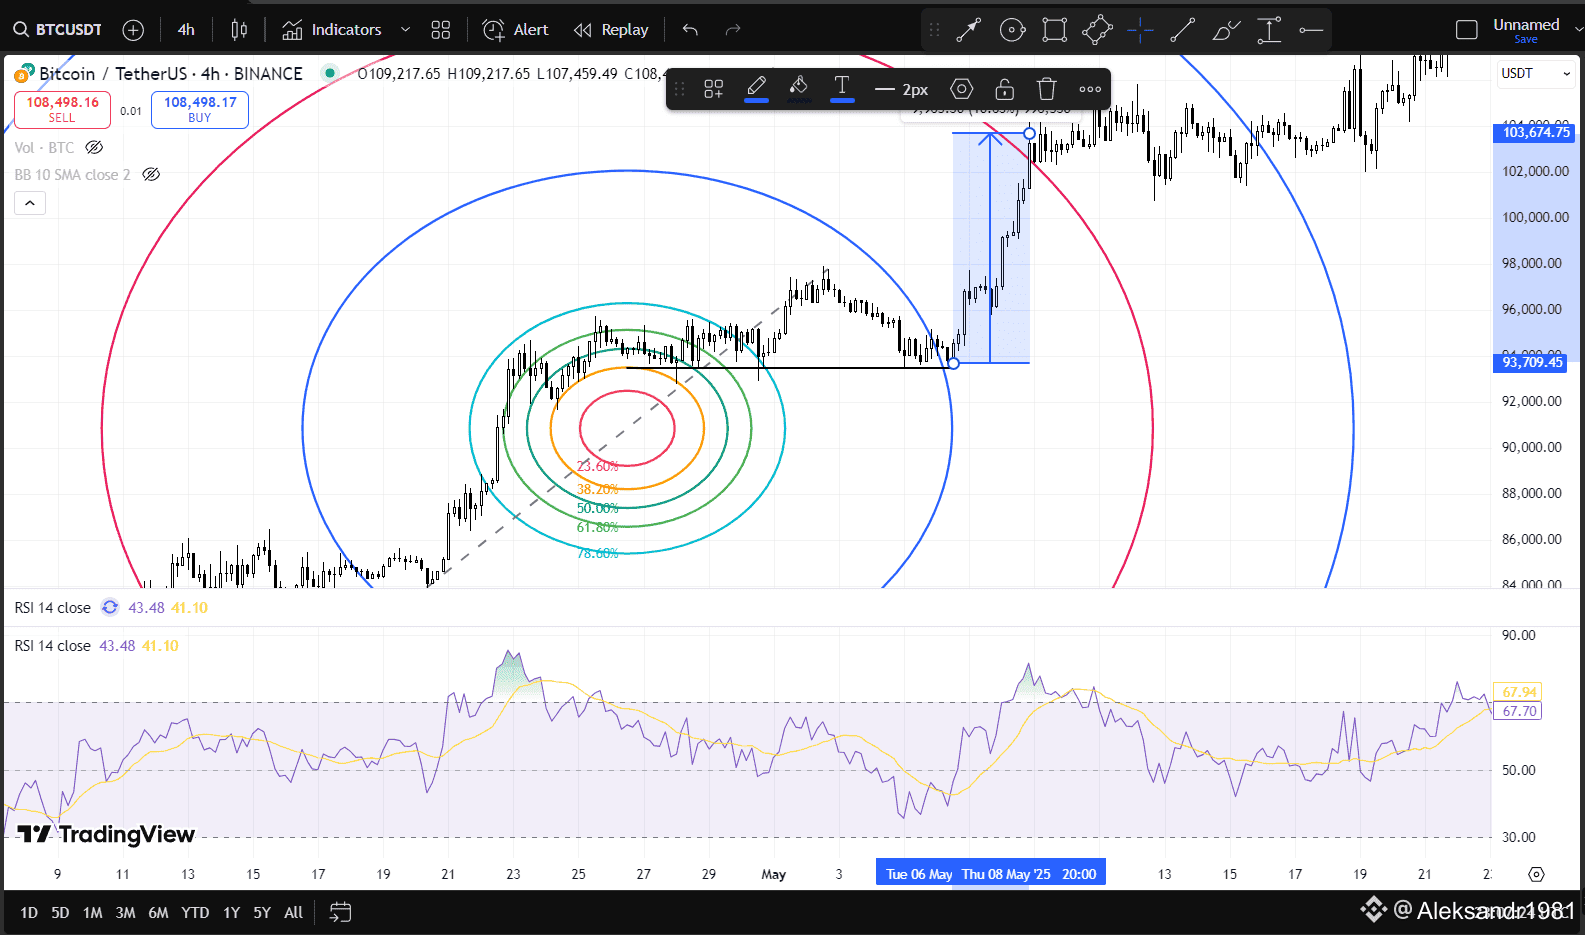Click the undo arrow icon
The image size is (1585, 935).
[690, 30]
